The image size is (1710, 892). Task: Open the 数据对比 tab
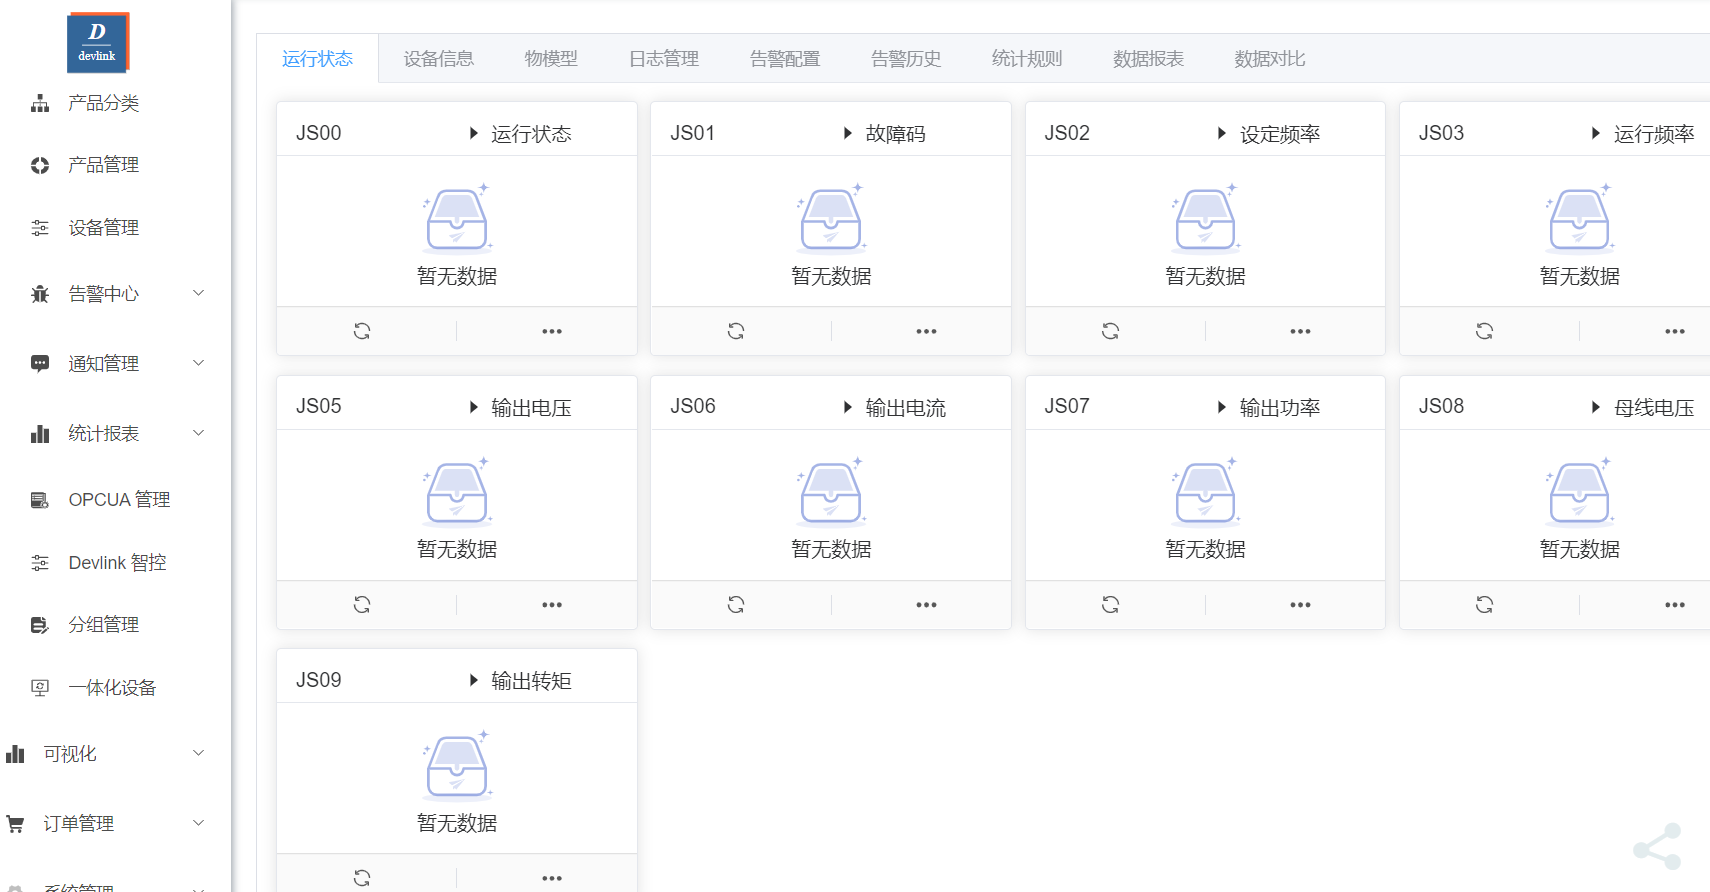(1269, 59)
